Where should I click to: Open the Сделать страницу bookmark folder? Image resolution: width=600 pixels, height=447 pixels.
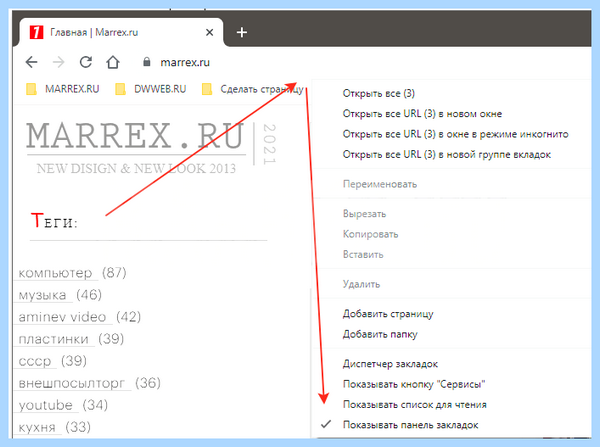click(x=253, y=89)
